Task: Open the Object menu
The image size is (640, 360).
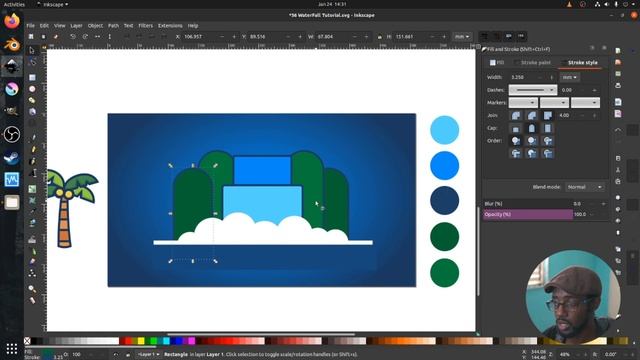Action: (95, 25)
